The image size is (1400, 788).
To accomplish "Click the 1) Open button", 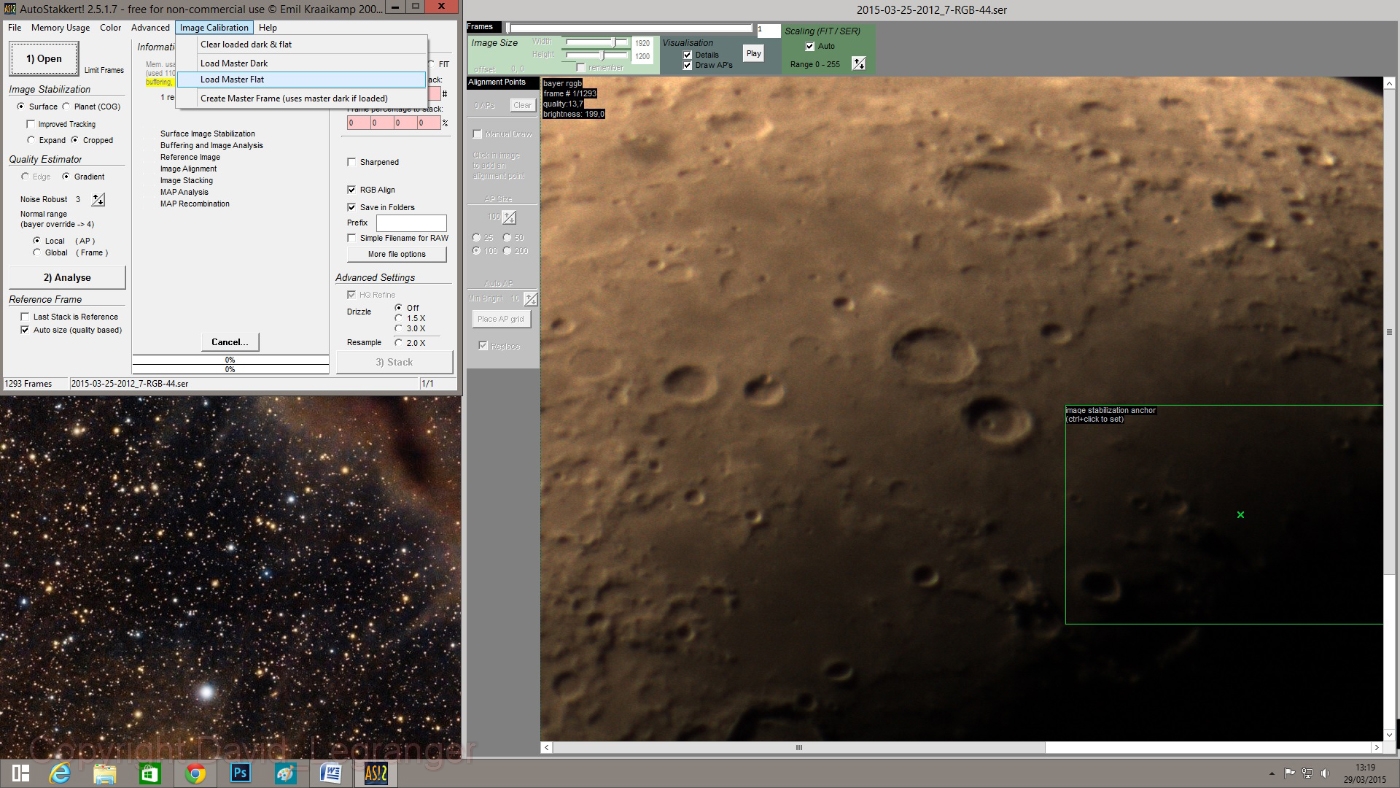I will coord(44,59).
